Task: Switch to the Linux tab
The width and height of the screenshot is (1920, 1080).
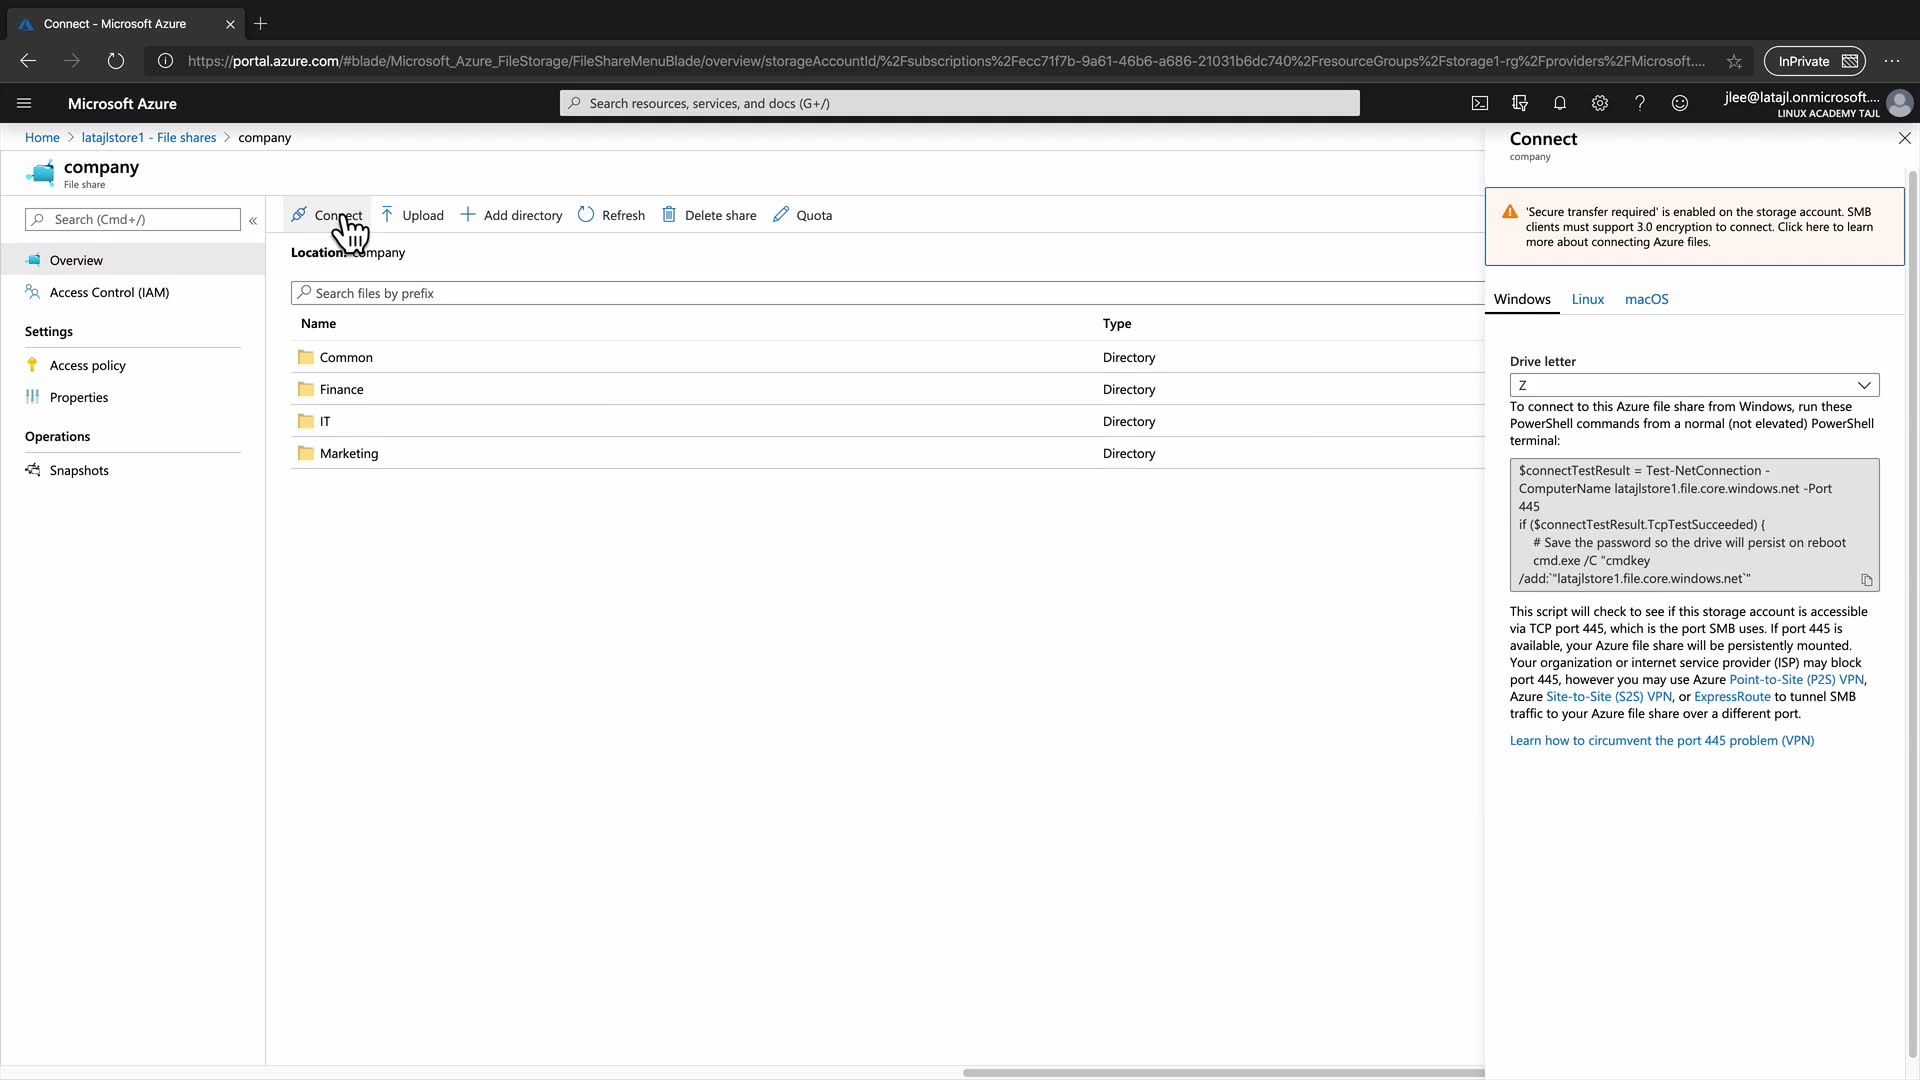Action: point(1587,299)
